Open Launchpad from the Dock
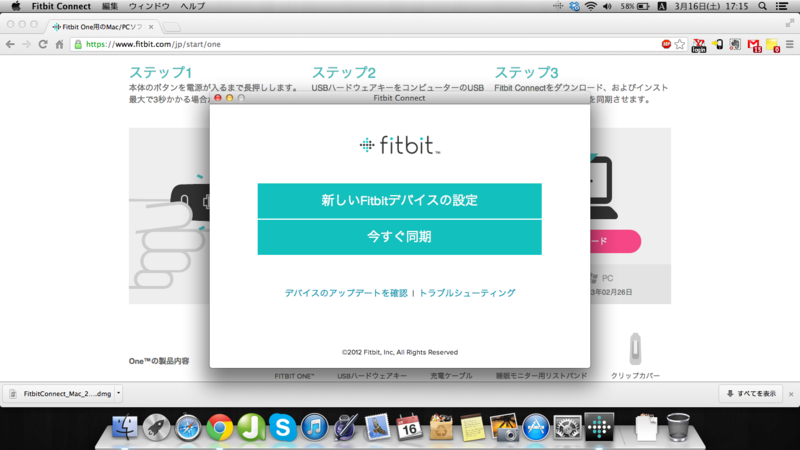The image size is (800, 450). click(x=157, y=427)
